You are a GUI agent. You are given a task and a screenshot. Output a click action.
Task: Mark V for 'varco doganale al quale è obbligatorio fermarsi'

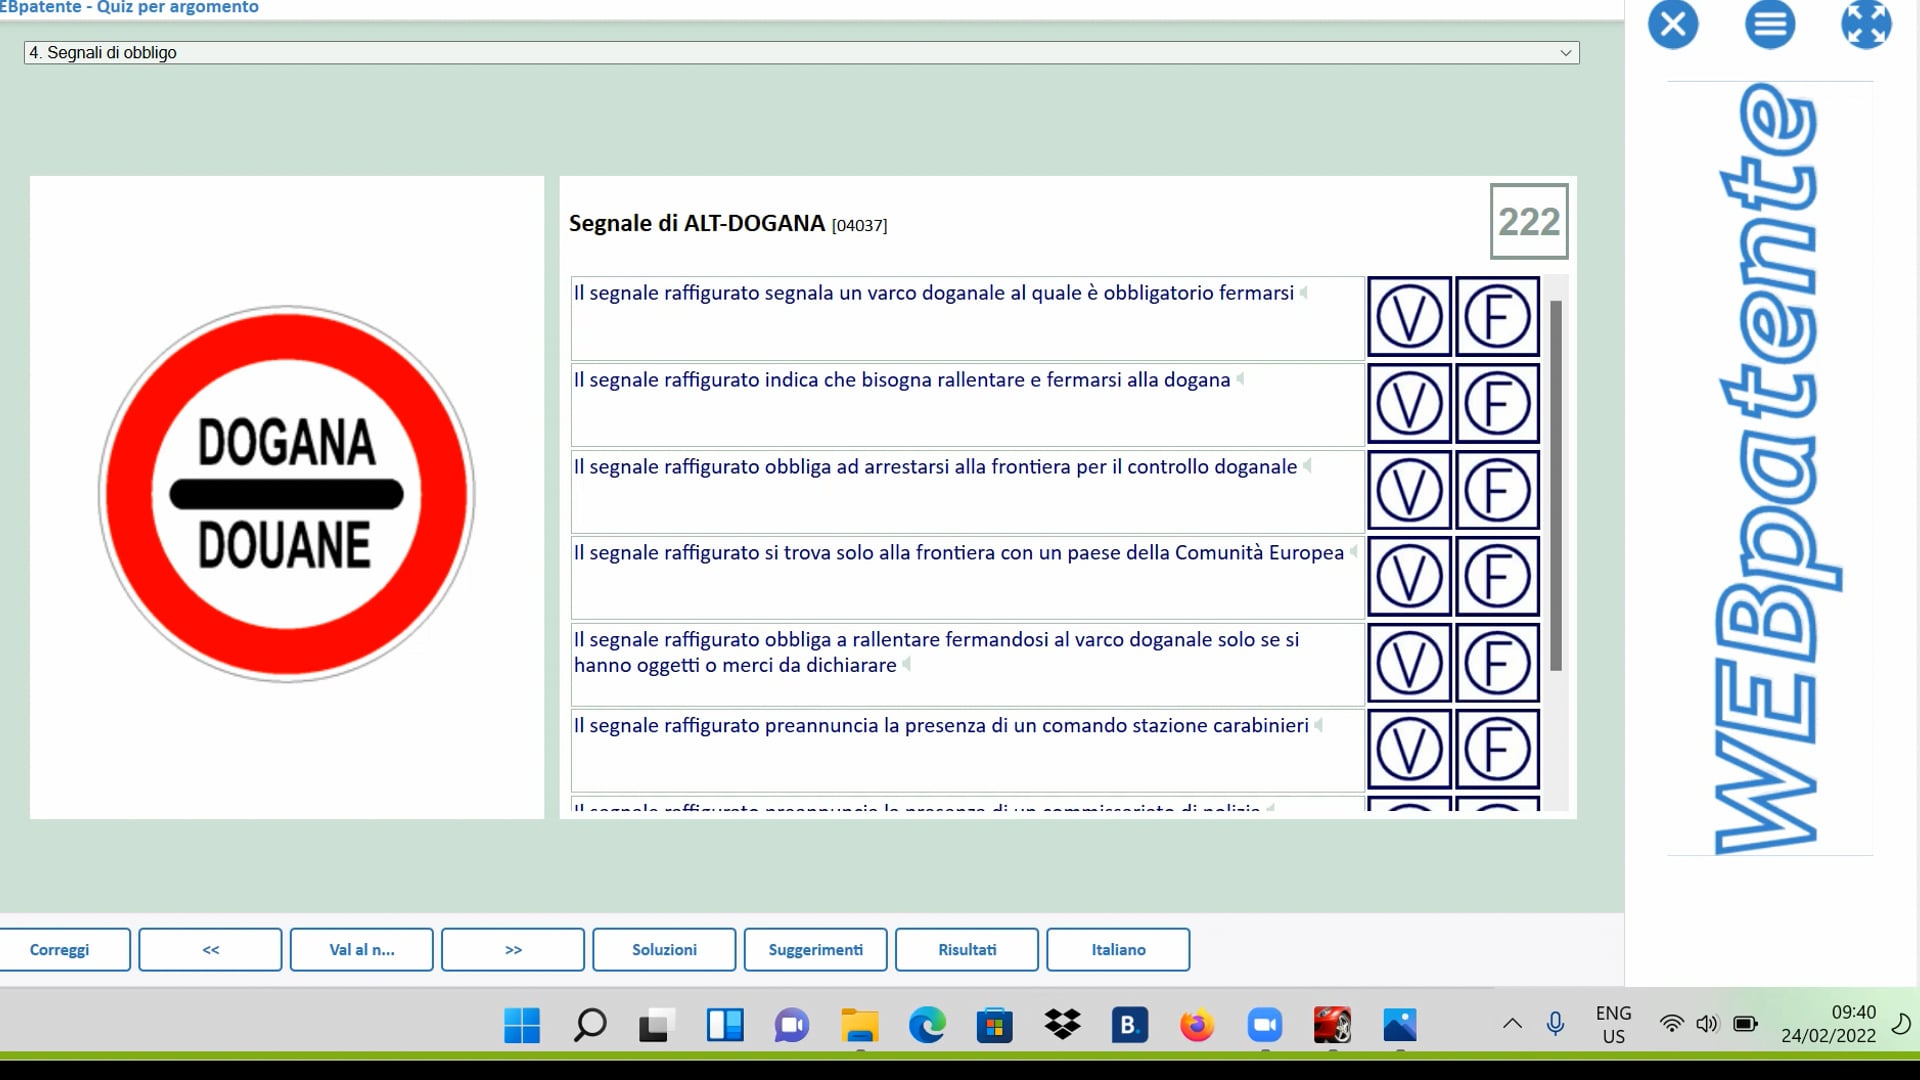[1409, 317]
